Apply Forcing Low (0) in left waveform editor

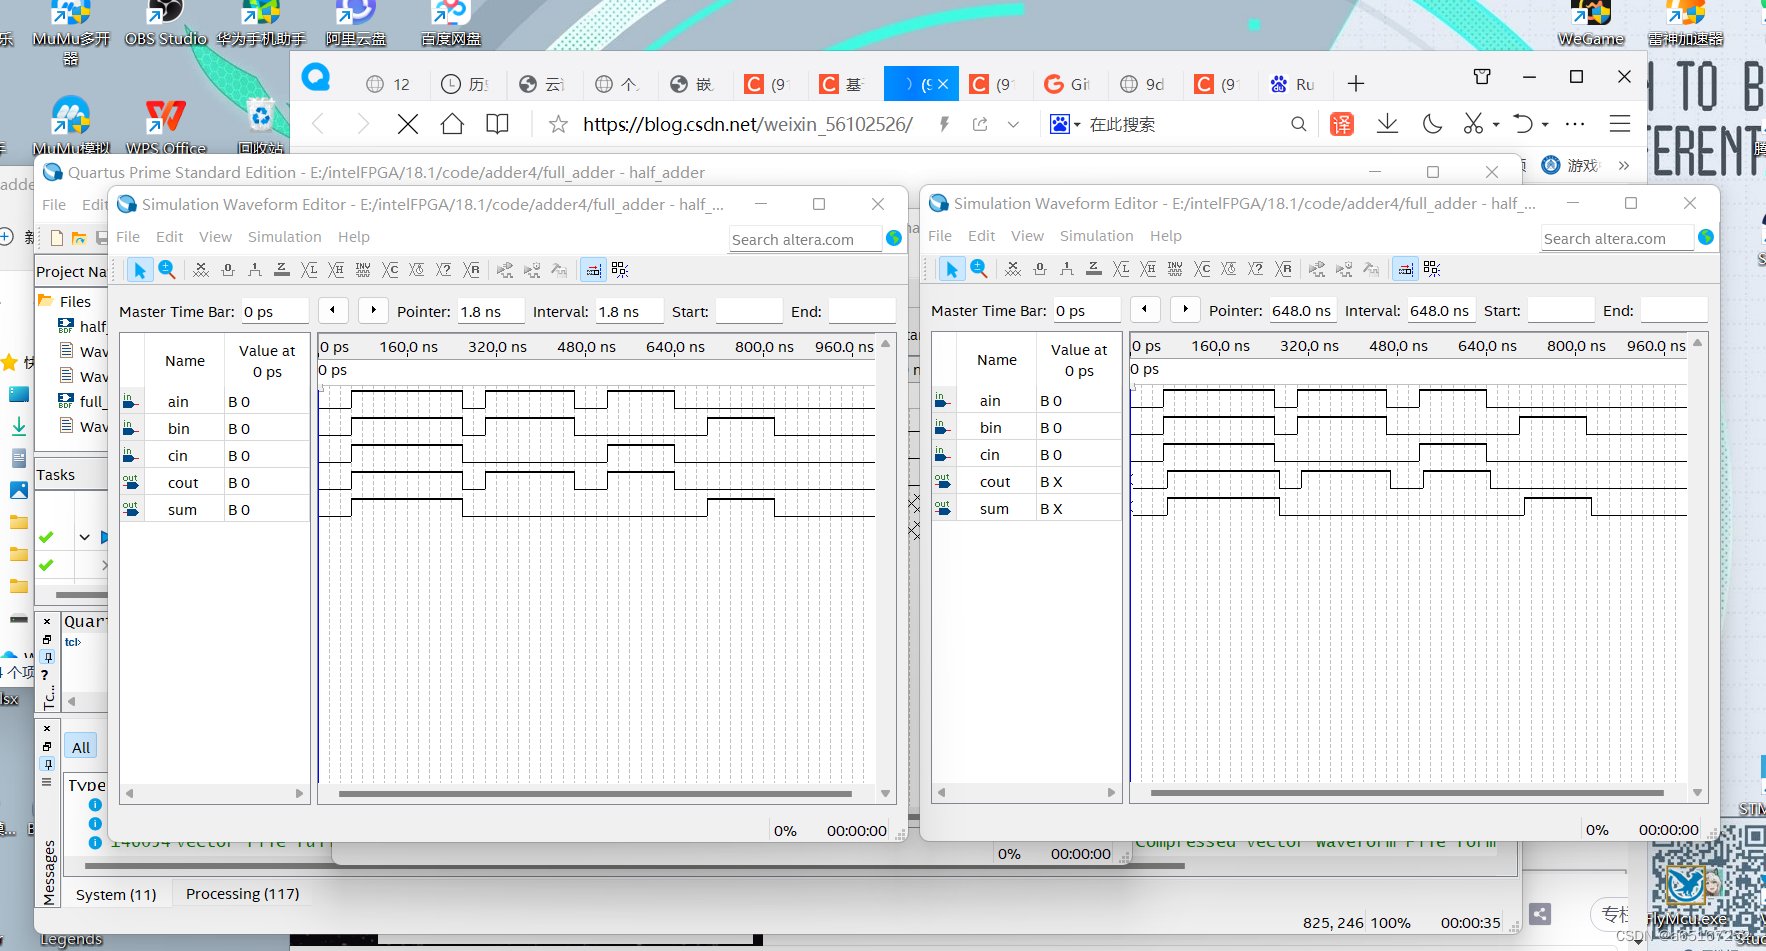pyautogui.click(x=228, y=270)
